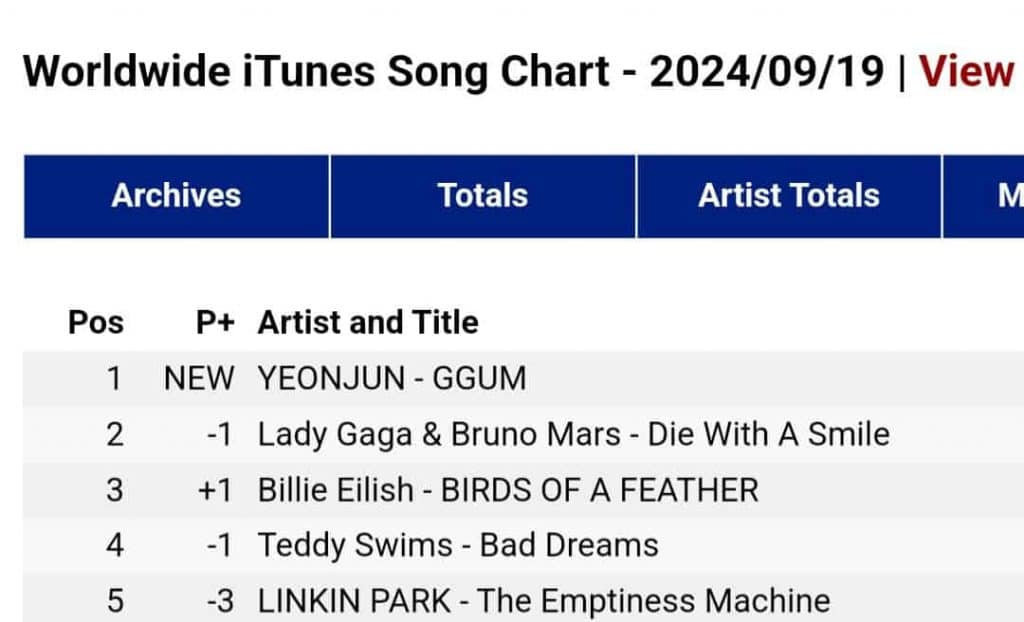Click position number 5 in the chart
Image resolution: width=1024 pixels, height=622 pixels.
(x=114, y=601)
